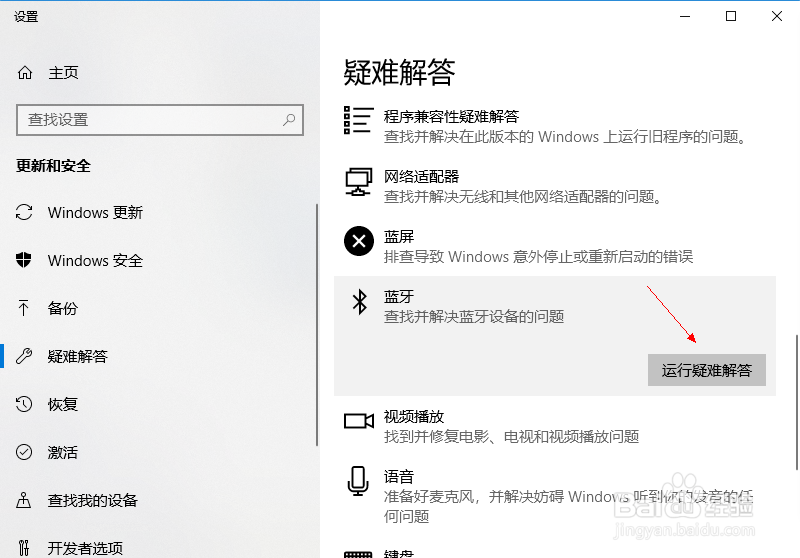Select 疑难解答 sidebar entry
The width and height of the screenshot is (800, 558).
[x=78, y=356]
